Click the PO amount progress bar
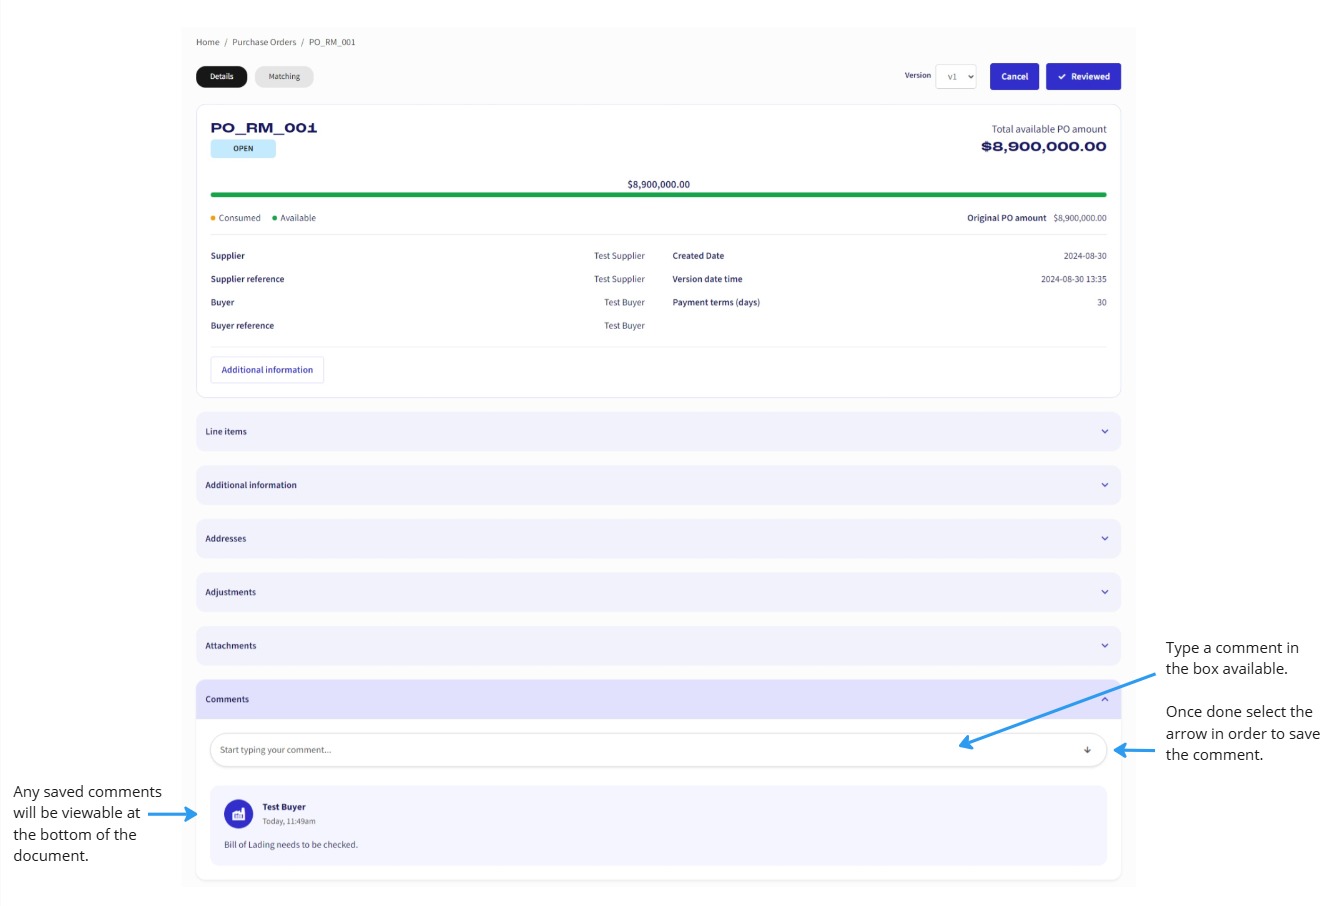The image size is (1334, 906). click(658, 195)
